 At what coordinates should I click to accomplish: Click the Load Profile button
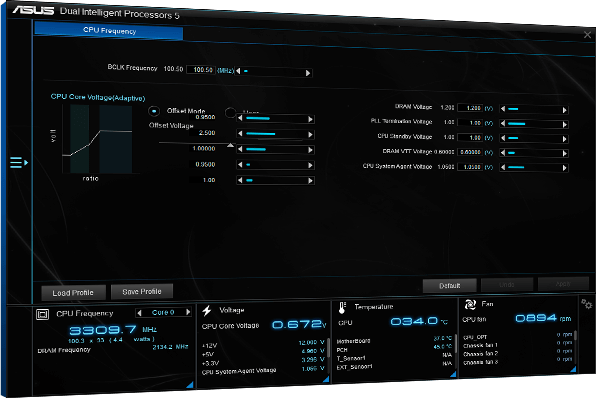click(73, 293)
